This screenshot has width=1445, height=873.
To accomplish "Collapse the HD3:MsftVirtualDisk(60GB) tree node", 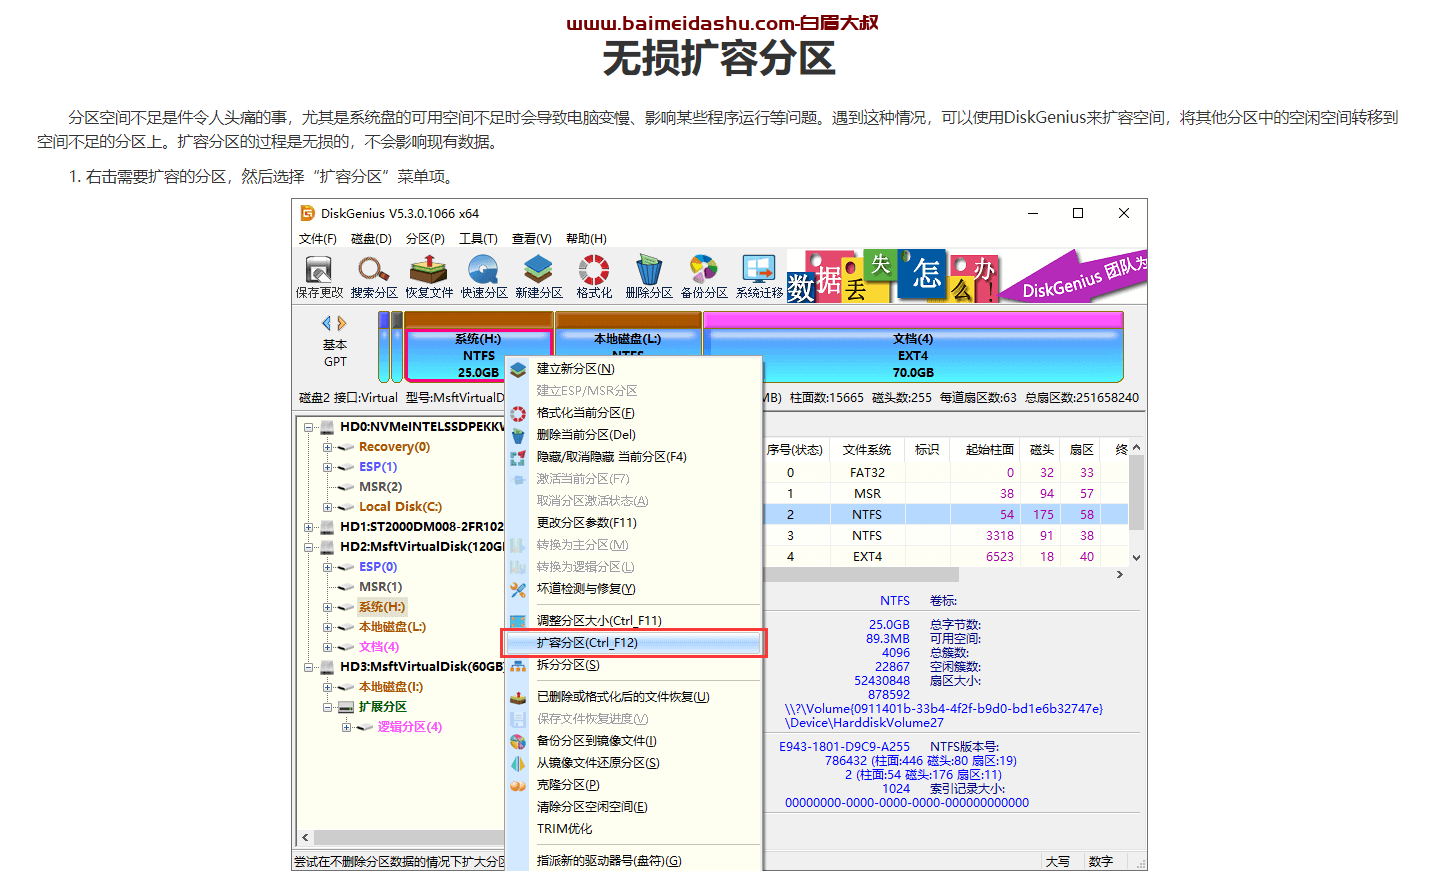I will (x=309, y=667).
